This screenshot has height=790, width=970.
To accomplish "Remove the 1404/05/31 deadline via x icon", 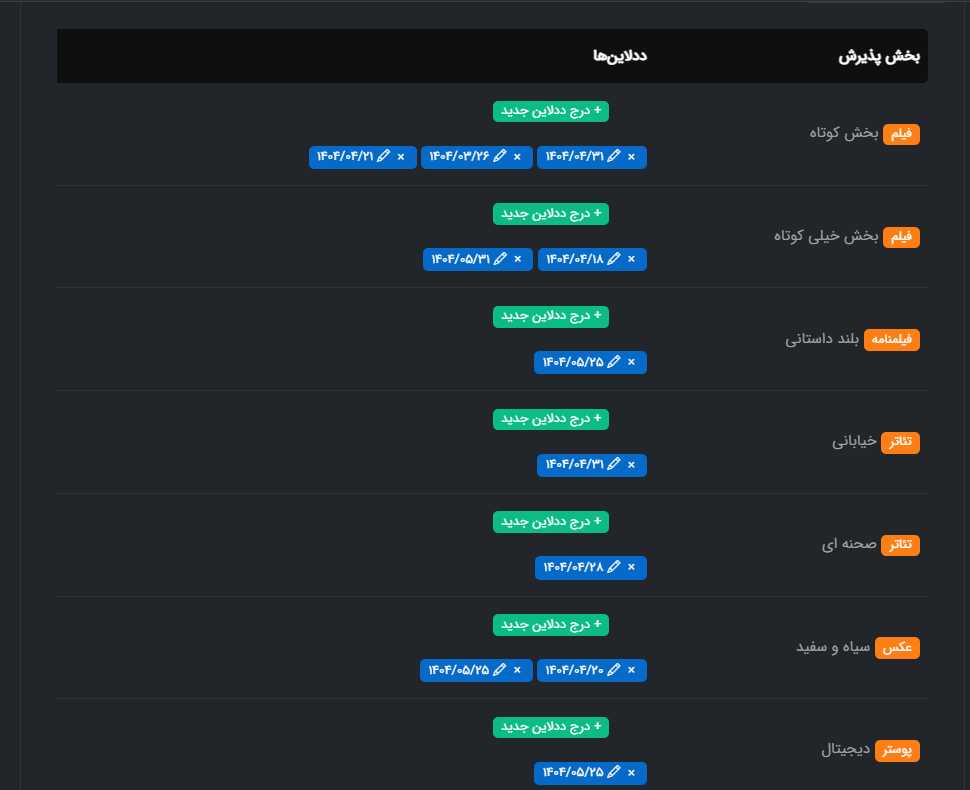I will [x=517, y=260].
